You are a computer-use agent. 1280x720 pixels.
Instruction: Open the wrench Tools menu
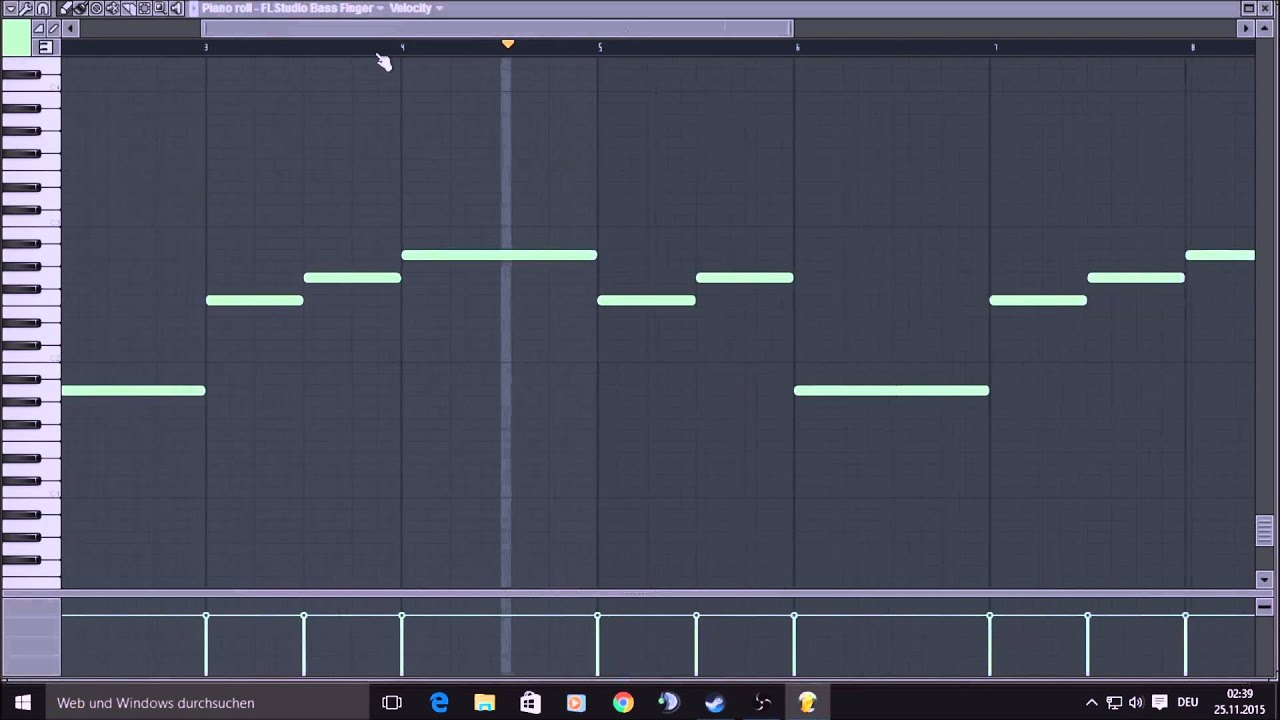pyautogui.click(x=26, y=8)
